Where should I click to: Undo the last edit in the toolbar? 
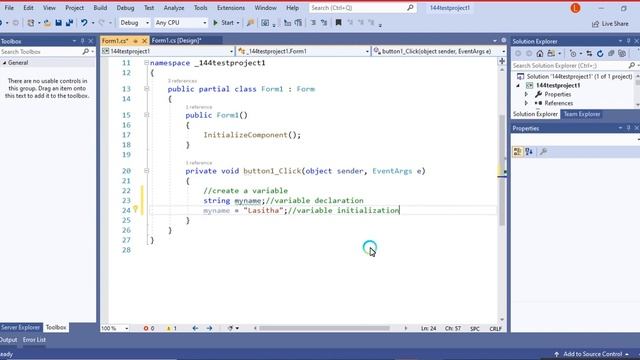tap(84, 23)
